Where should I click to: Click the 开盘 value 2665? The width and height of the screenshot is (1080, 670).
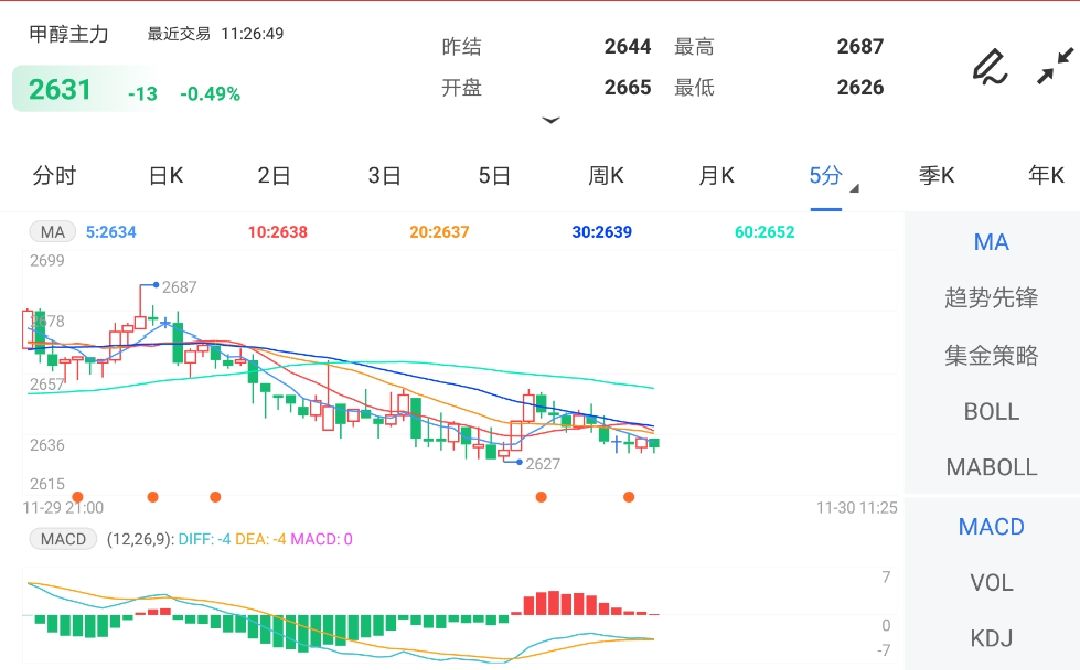pyautogui.click(x=627, y=87)
